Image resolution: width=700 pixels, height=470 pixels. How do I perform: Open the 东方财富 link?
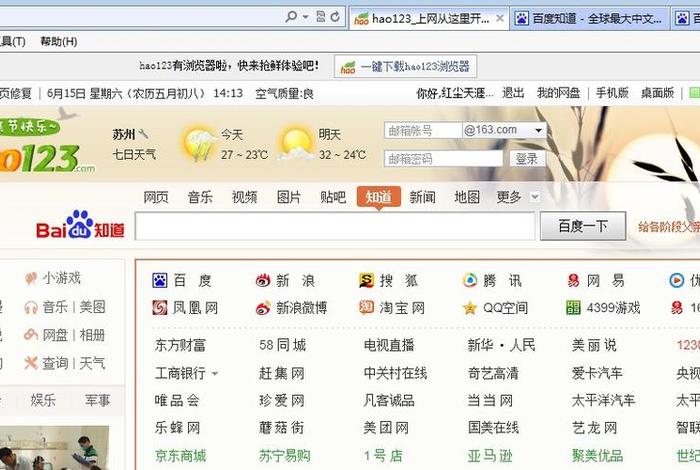180,345
